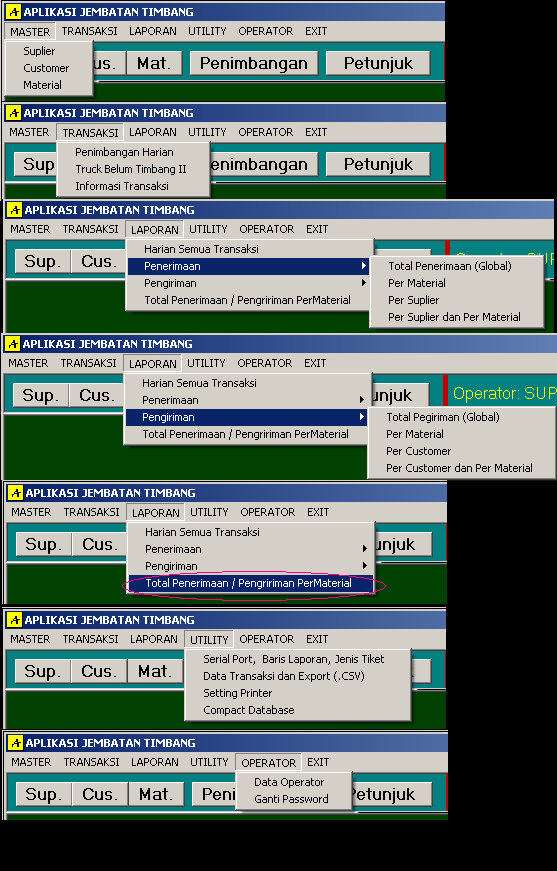Click the Sup. button in the OPERATOR-menu window
The height and width of the screenshot is (871, 557).
click(44, 794)
